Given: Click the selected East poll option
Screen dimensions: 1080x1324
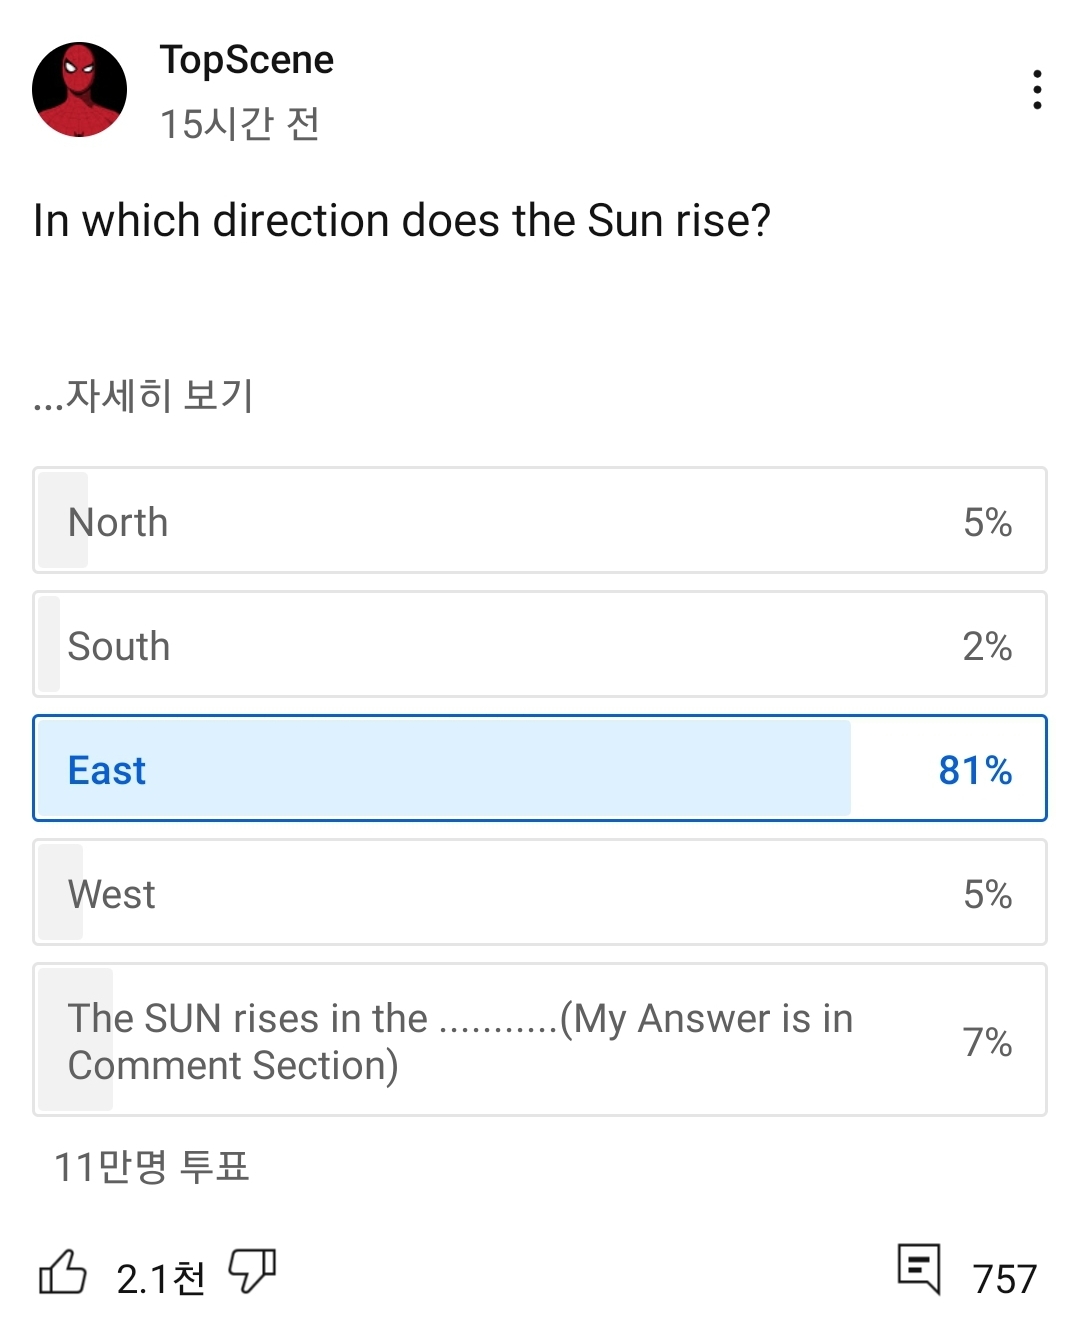Looking at the screenshot, I should [540, 769].
